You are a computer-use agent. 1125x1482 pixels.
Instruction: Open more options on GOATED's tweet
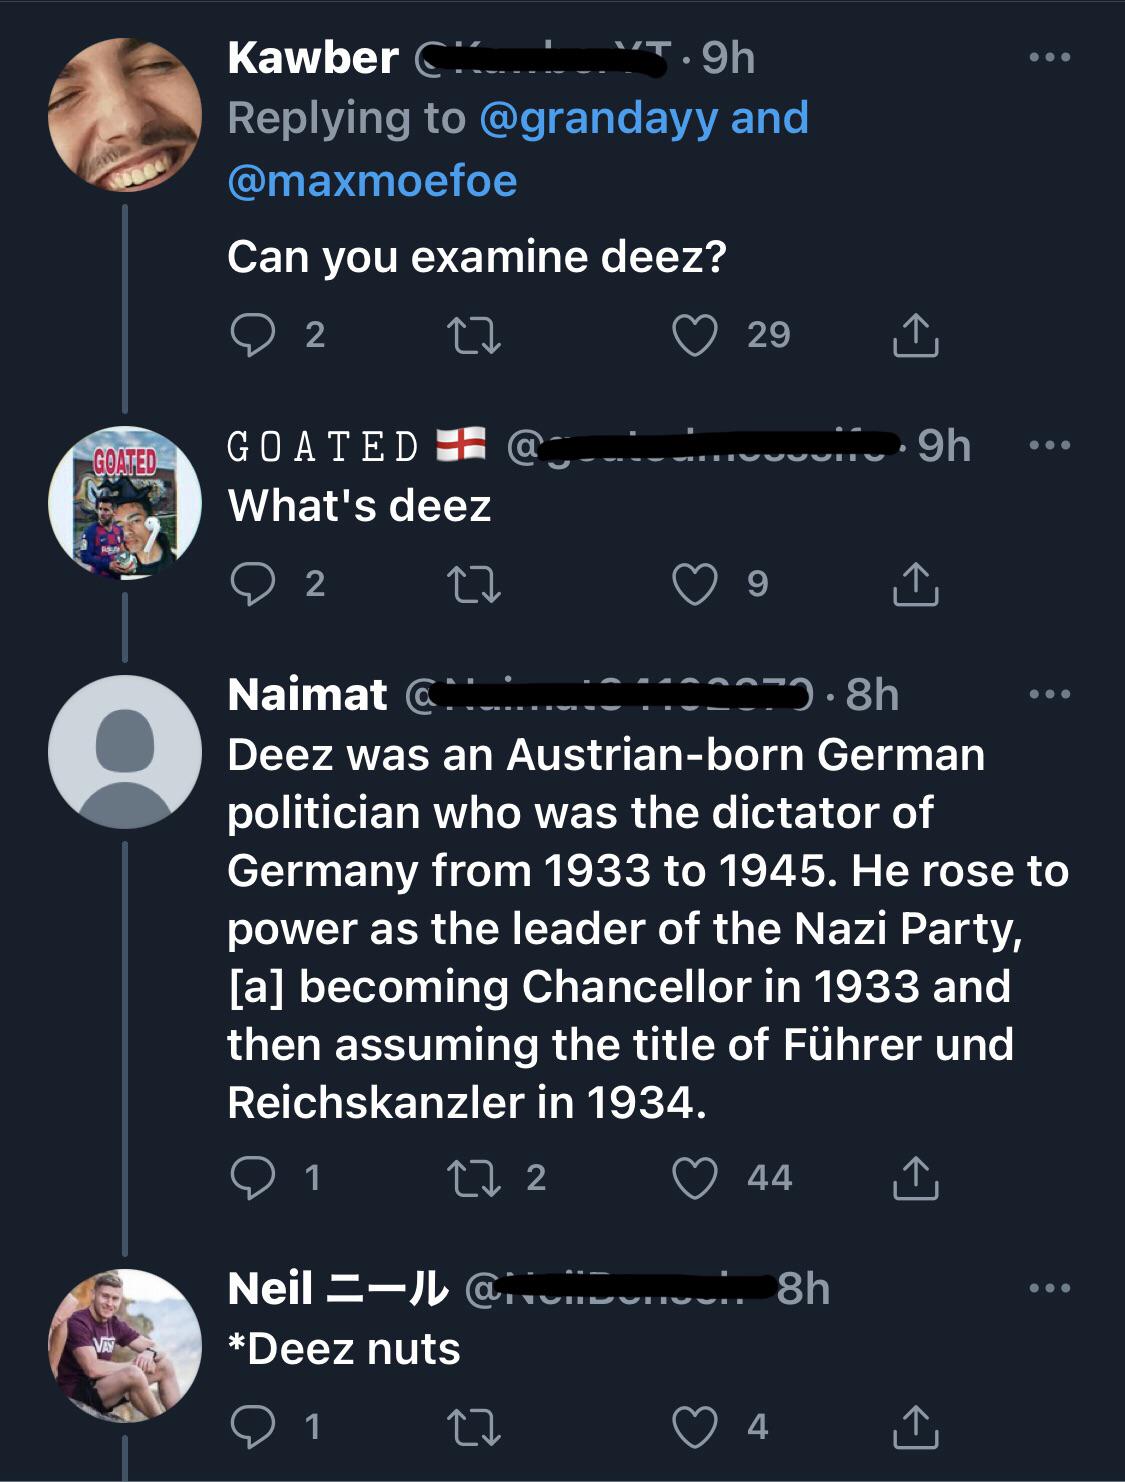point(1049,445)
